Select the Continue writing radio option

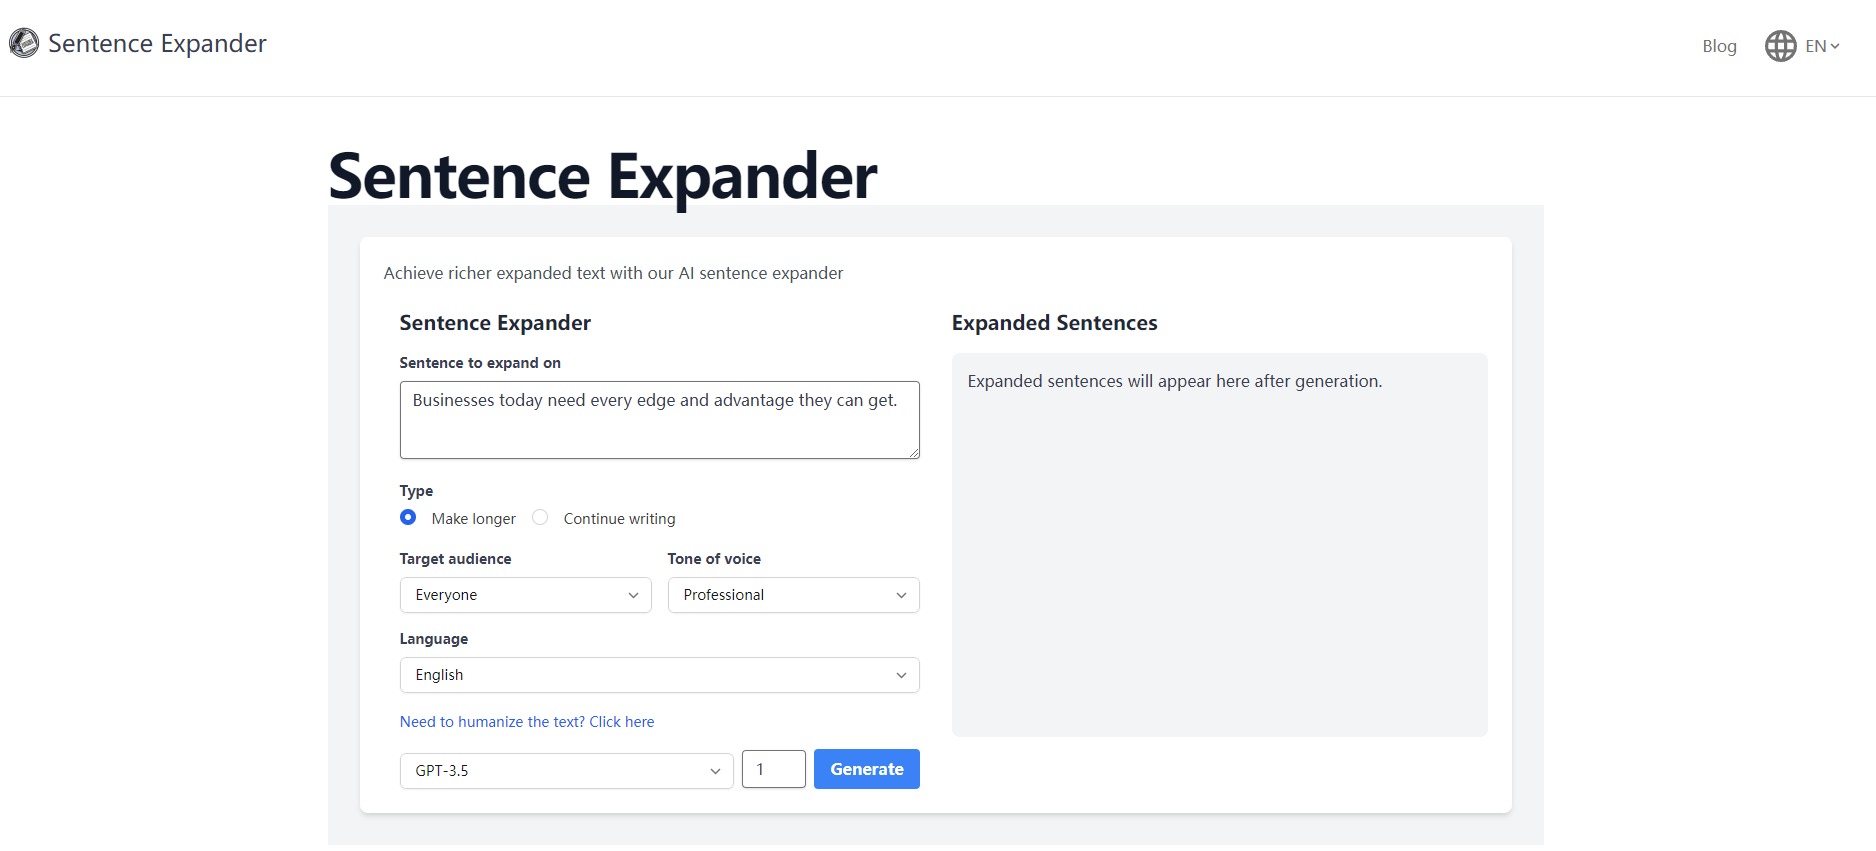click(x=540, y=517)
